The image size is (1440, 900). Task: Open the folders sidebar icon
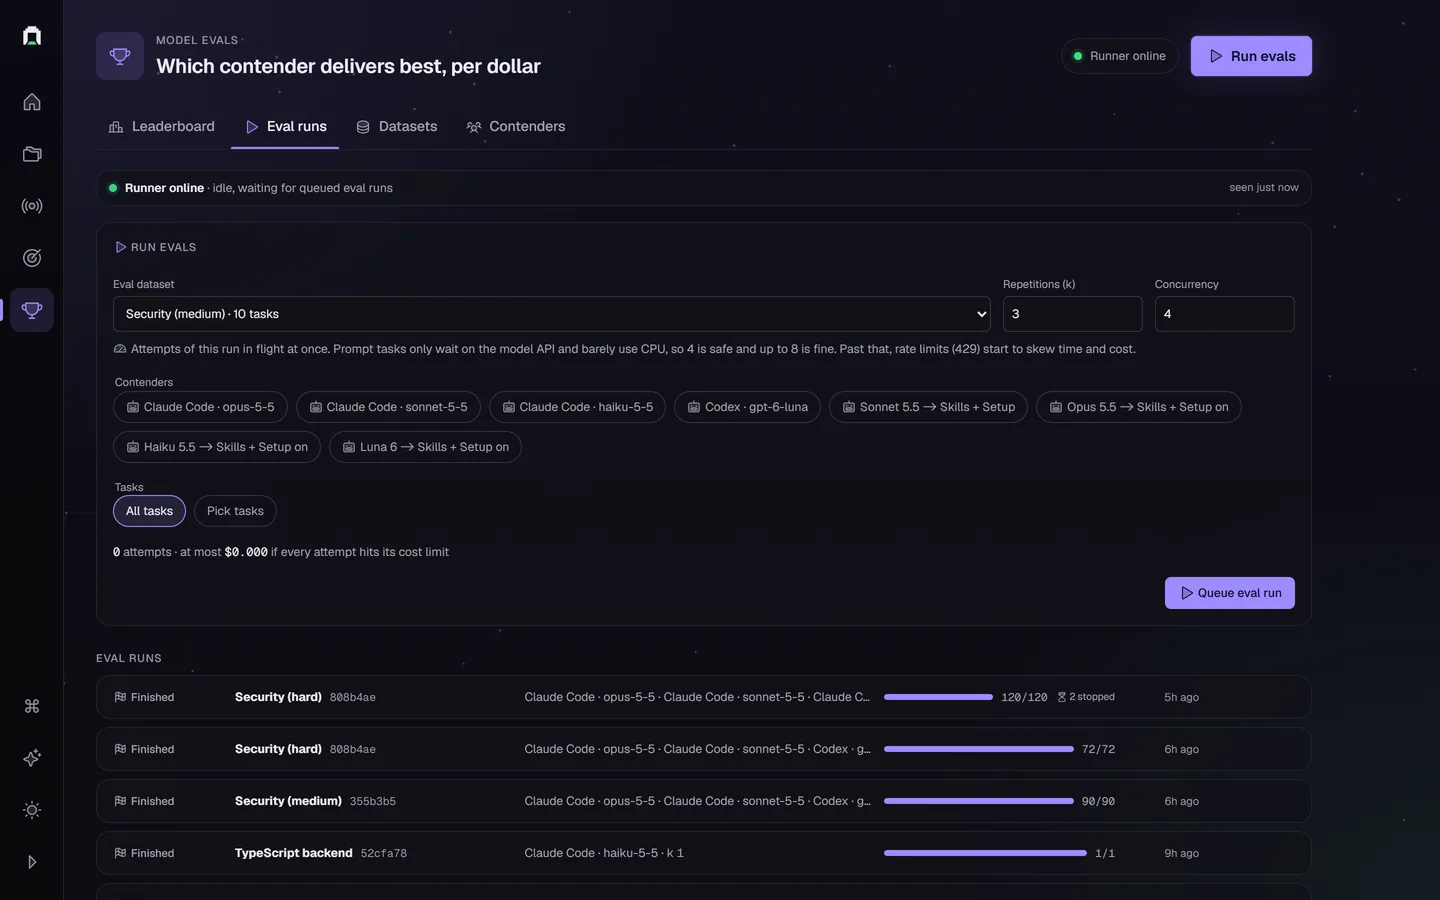(x=32, y=154)
